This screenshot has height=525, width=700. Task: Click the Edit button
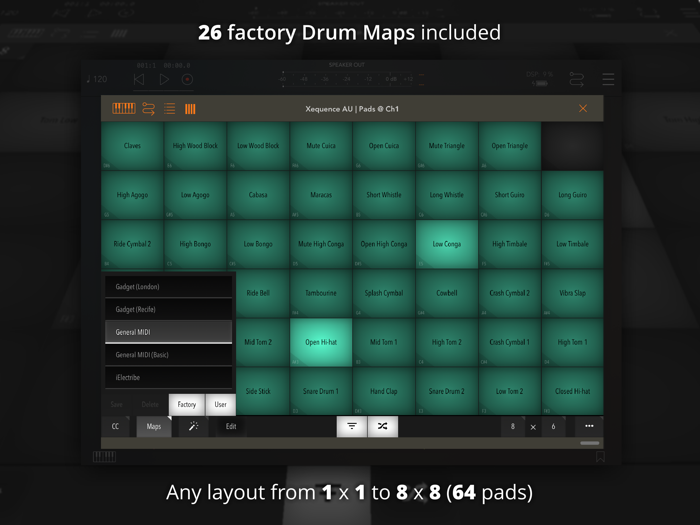231,426
